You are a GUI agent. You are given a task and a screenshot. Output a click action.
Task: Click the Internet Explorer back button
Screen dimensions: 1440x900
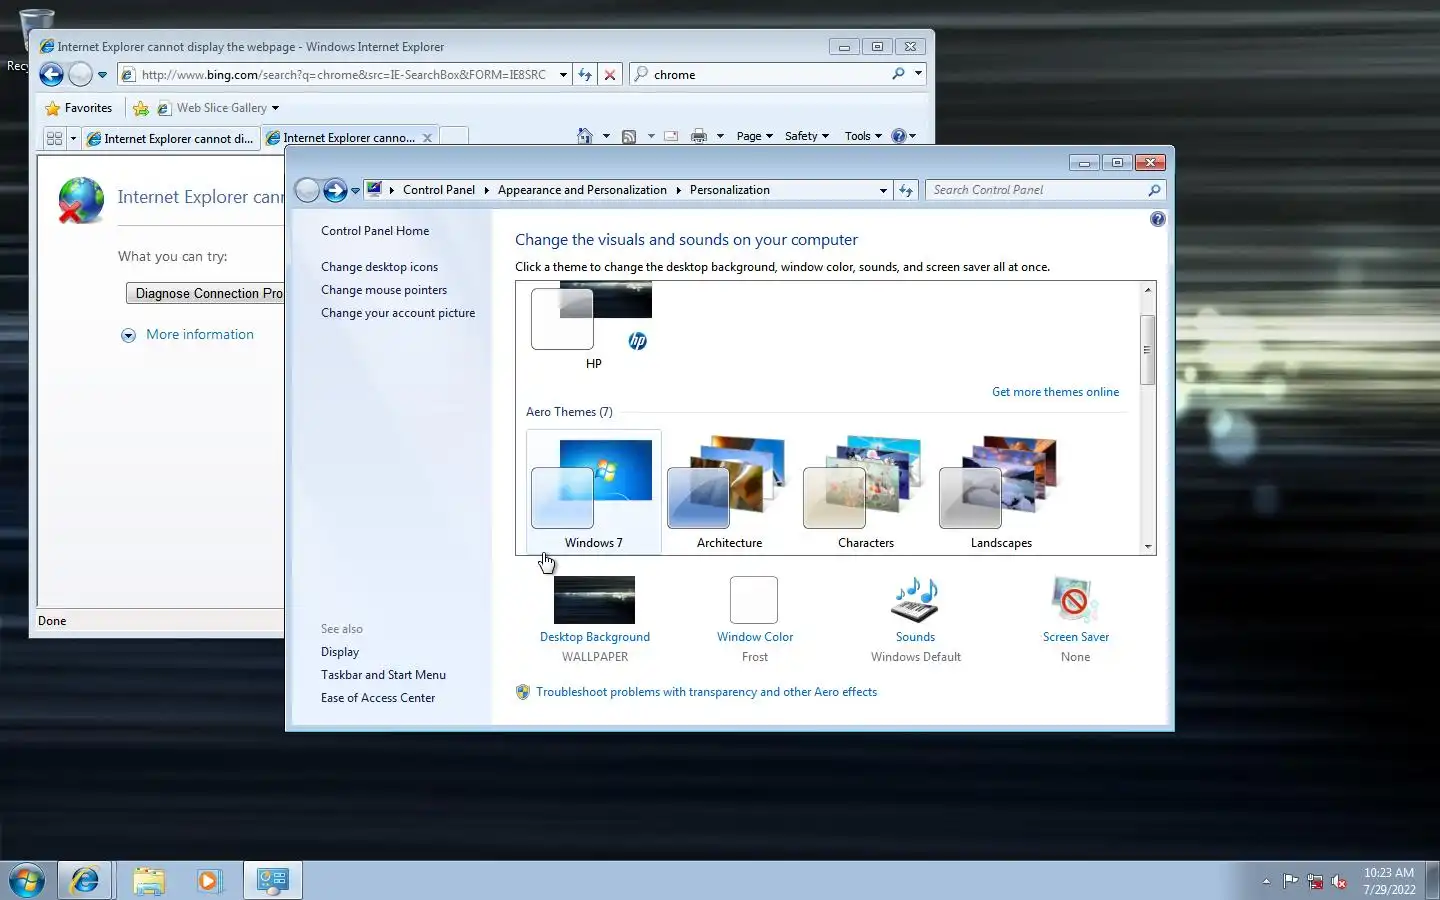click(x=52, y=74)
